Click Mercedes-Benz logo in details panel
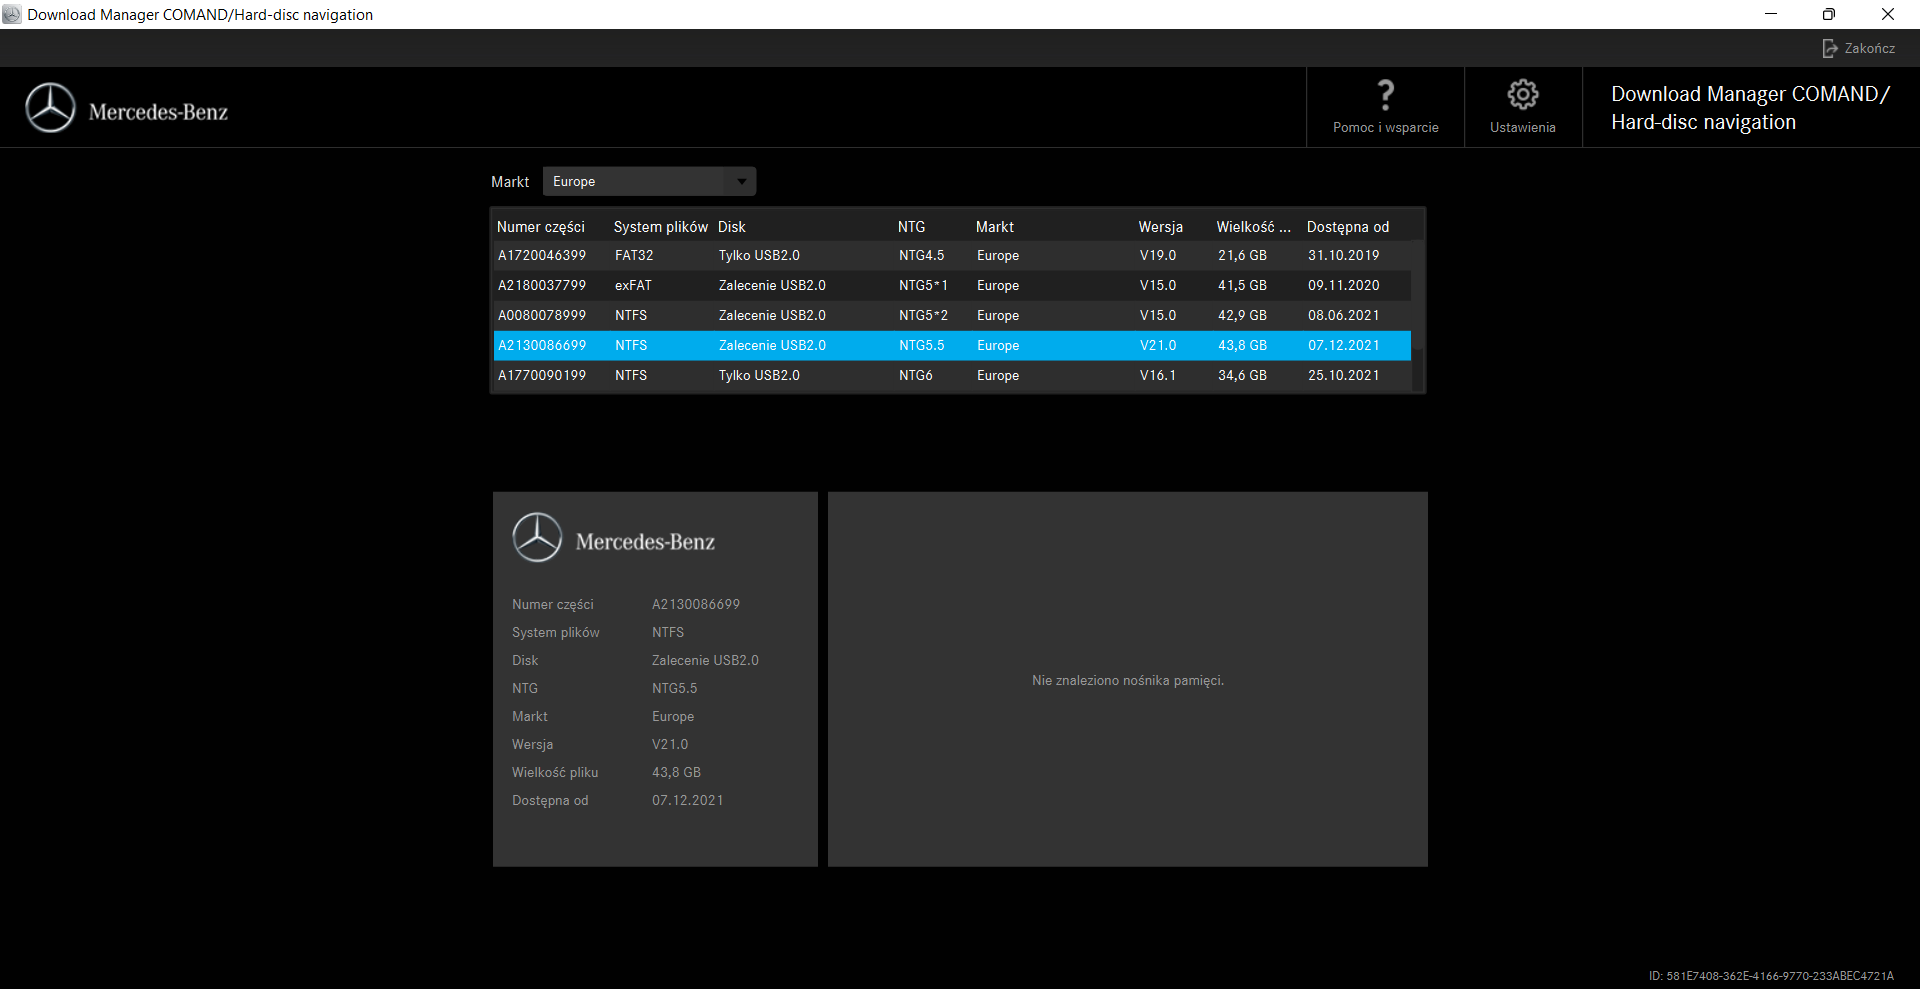 (614, 538)
